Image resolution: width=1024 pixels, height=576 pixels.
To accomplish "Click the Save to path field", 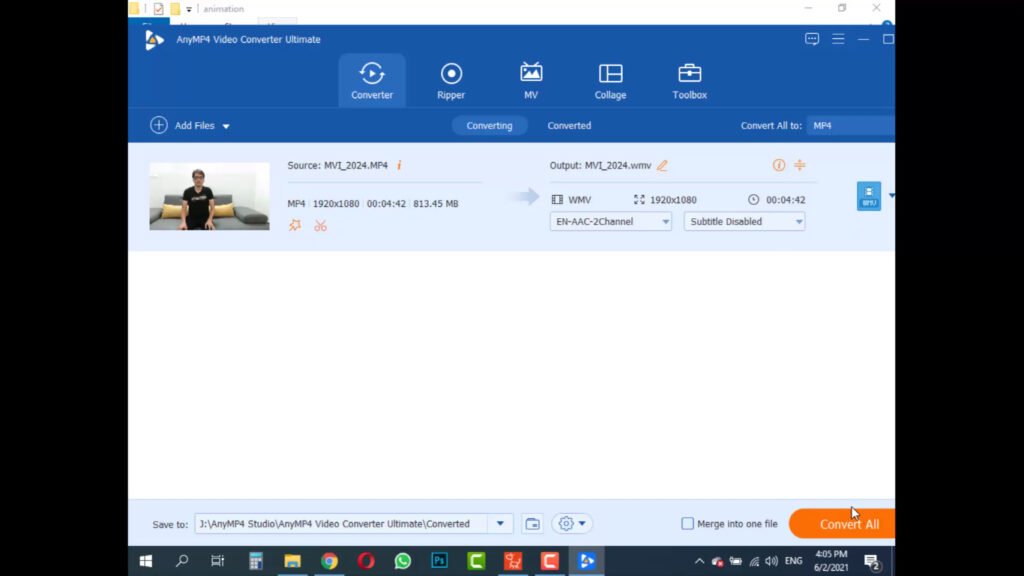I will [x=341, y=524].
